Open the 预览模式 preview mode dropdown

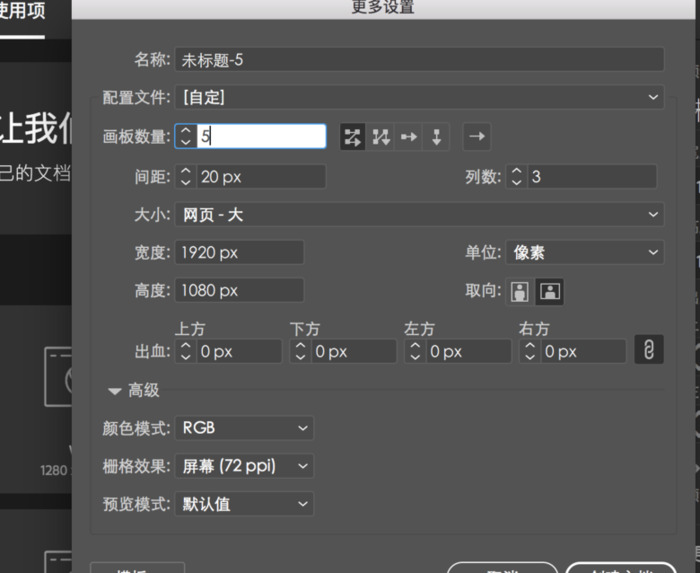coord(244,504)
